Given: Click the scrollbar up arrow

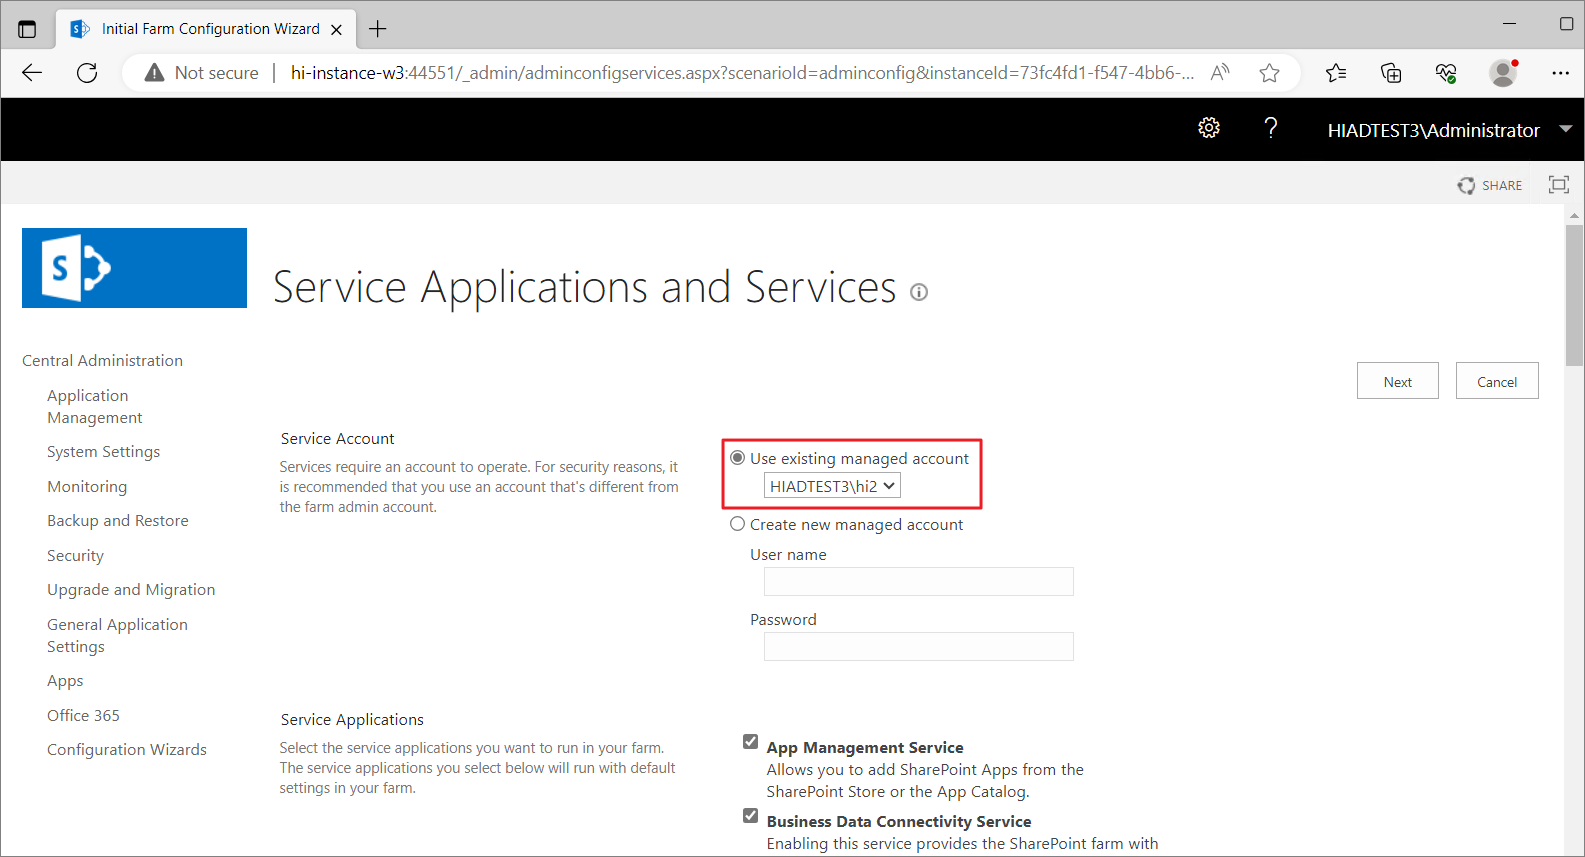Looking at the screenshot, I should (x=1575, y=215).
